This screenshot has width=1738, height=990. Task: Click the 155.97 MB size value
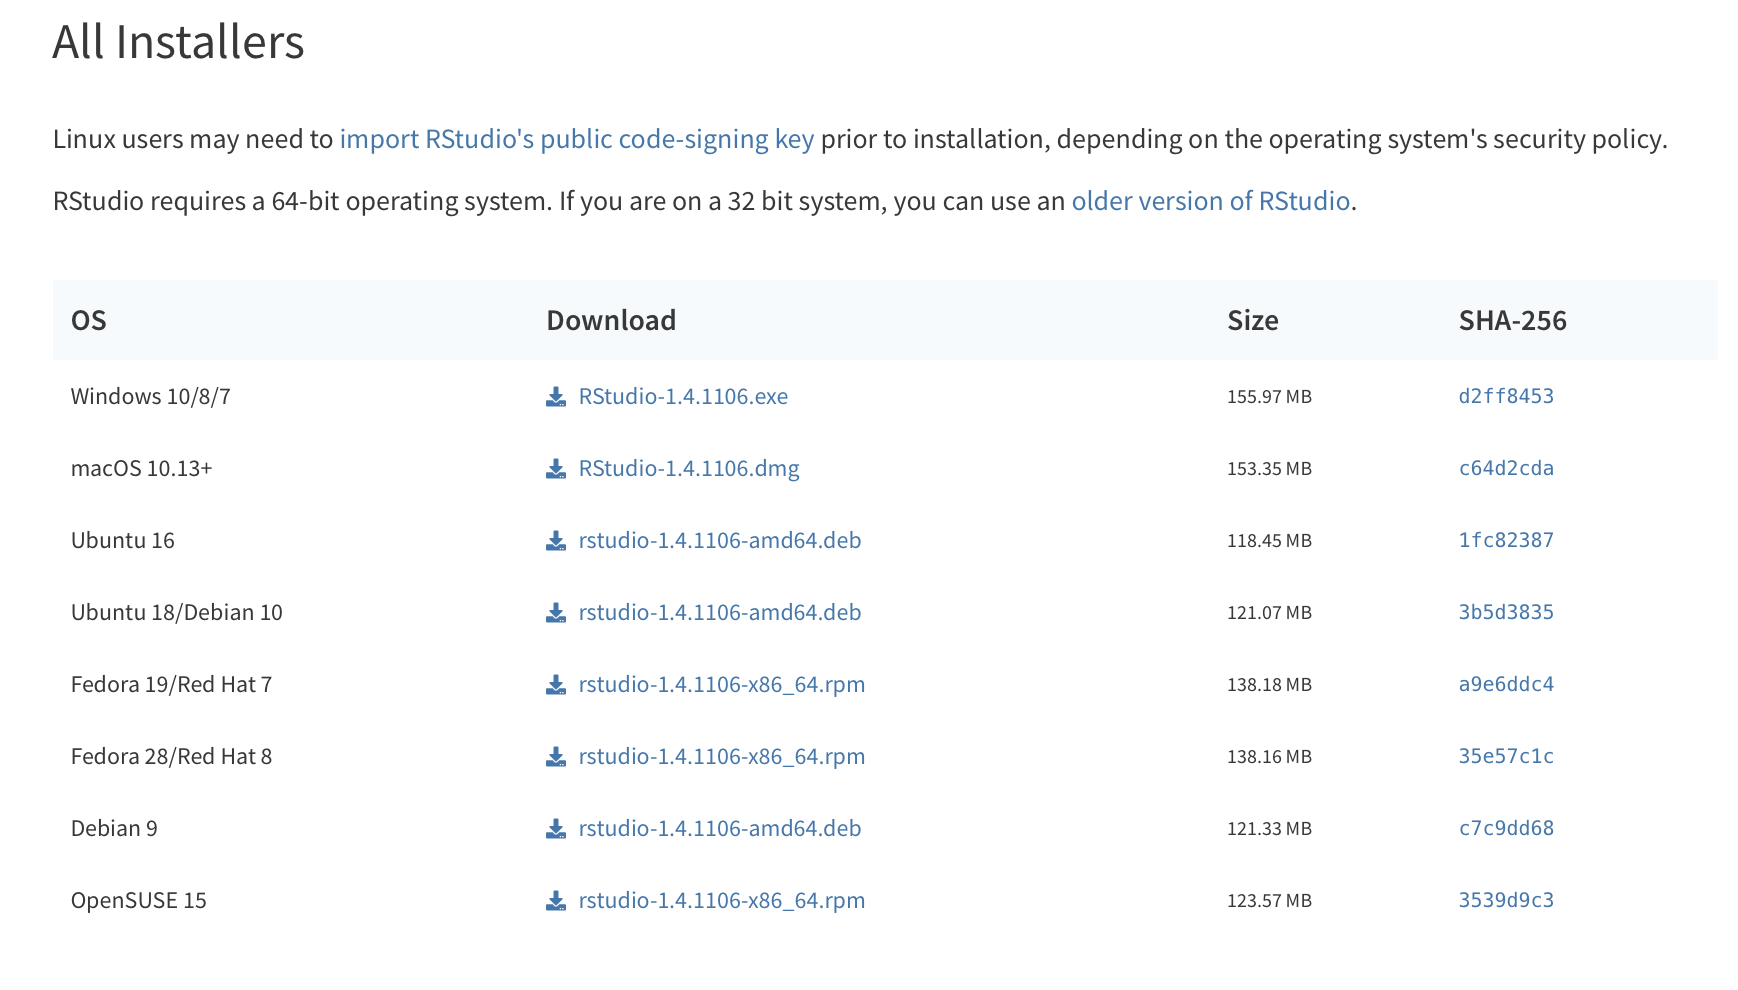point(1269,397)
